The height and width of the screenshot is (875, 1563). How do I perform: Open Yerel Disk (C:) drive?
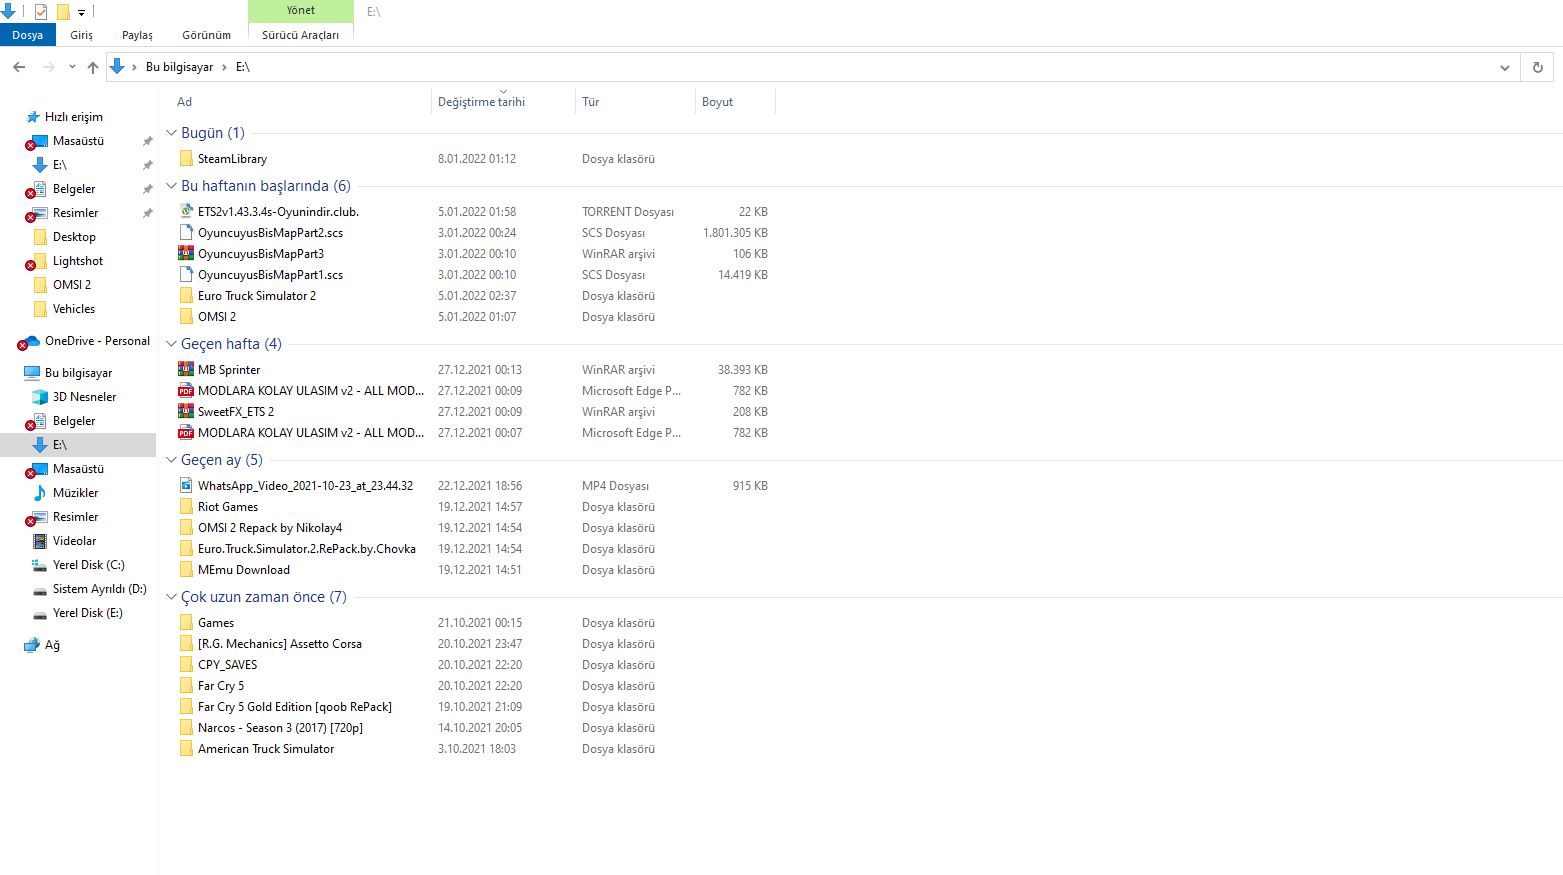click(88, 565)
